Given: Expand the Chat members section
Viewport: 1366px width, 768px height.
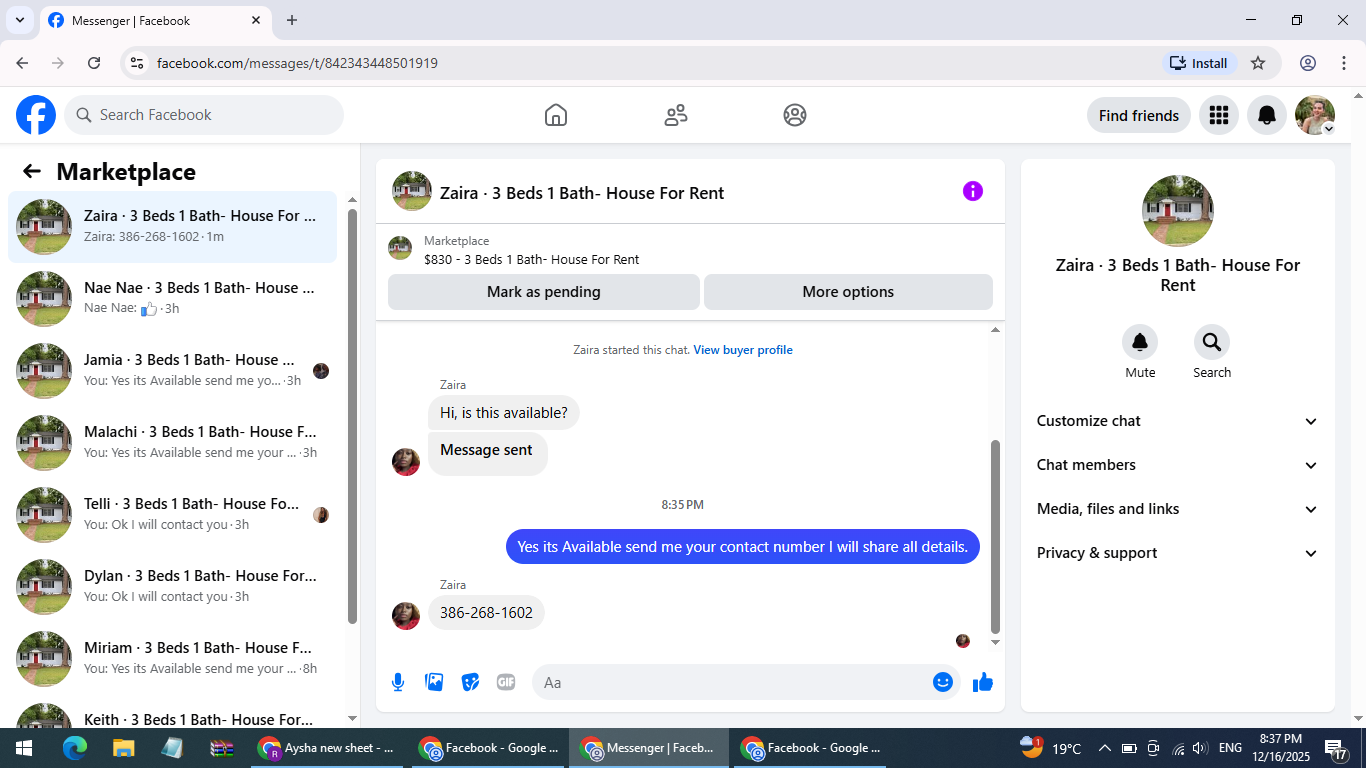Looking at the screenshot, I should [1178, 465].
